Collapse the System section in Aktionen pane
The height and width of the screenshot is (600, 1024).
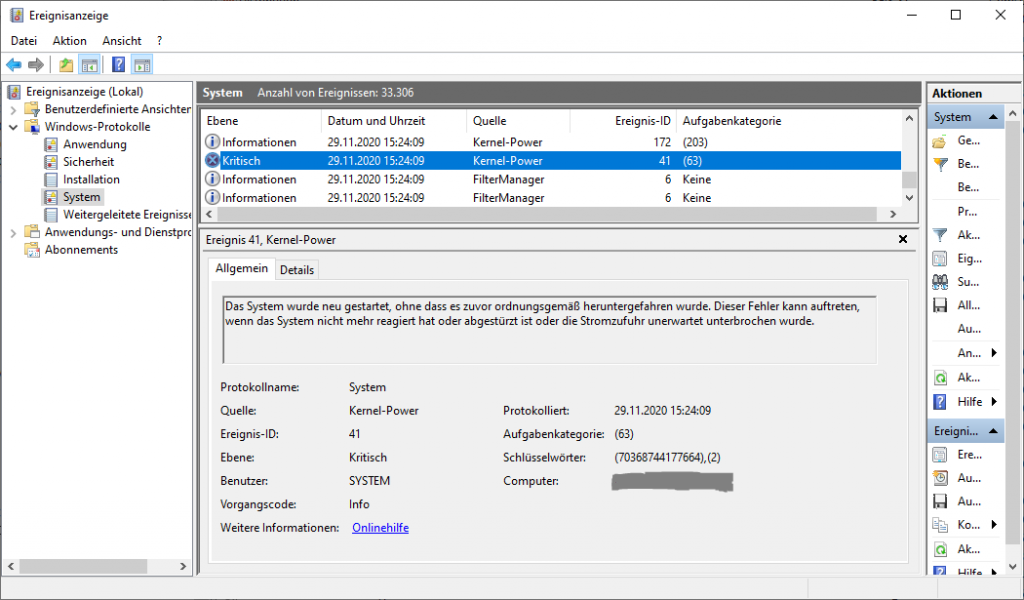994,118
